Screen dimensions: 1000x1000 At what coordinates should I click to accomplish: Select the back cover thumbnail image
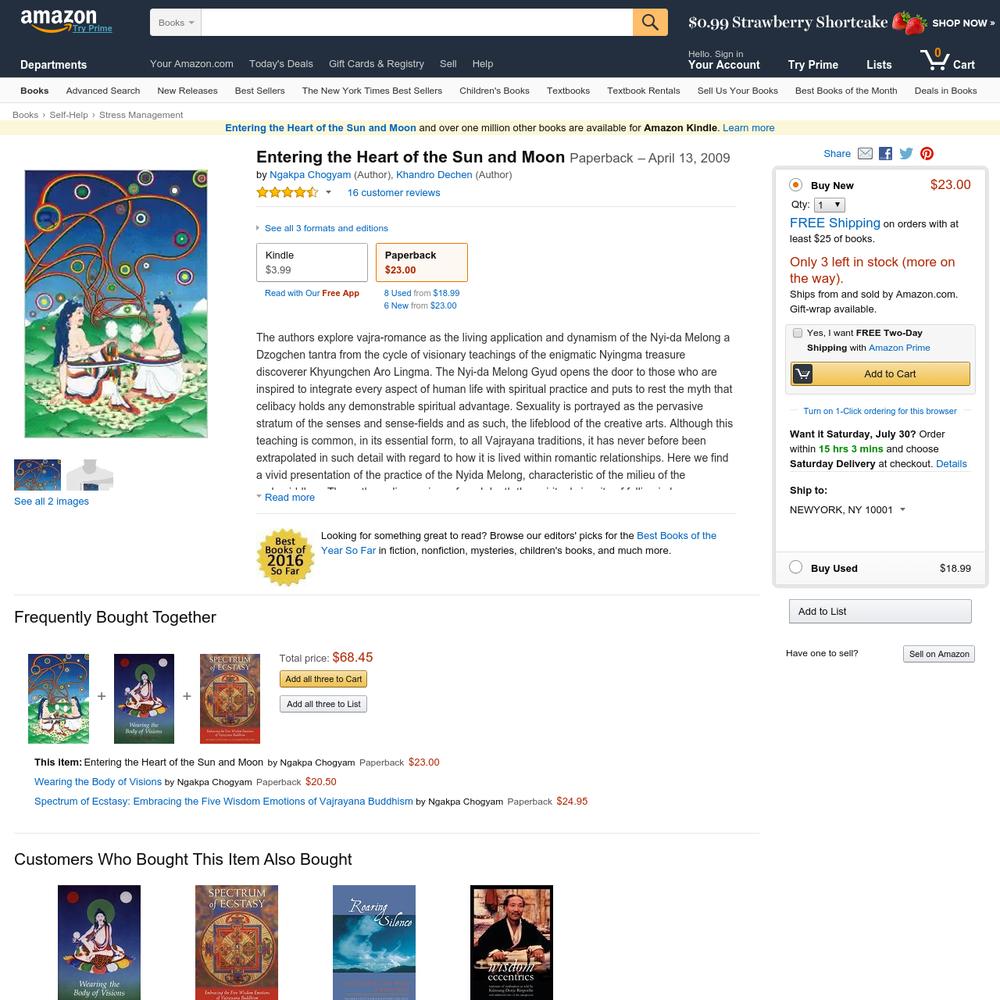(90, 474)
